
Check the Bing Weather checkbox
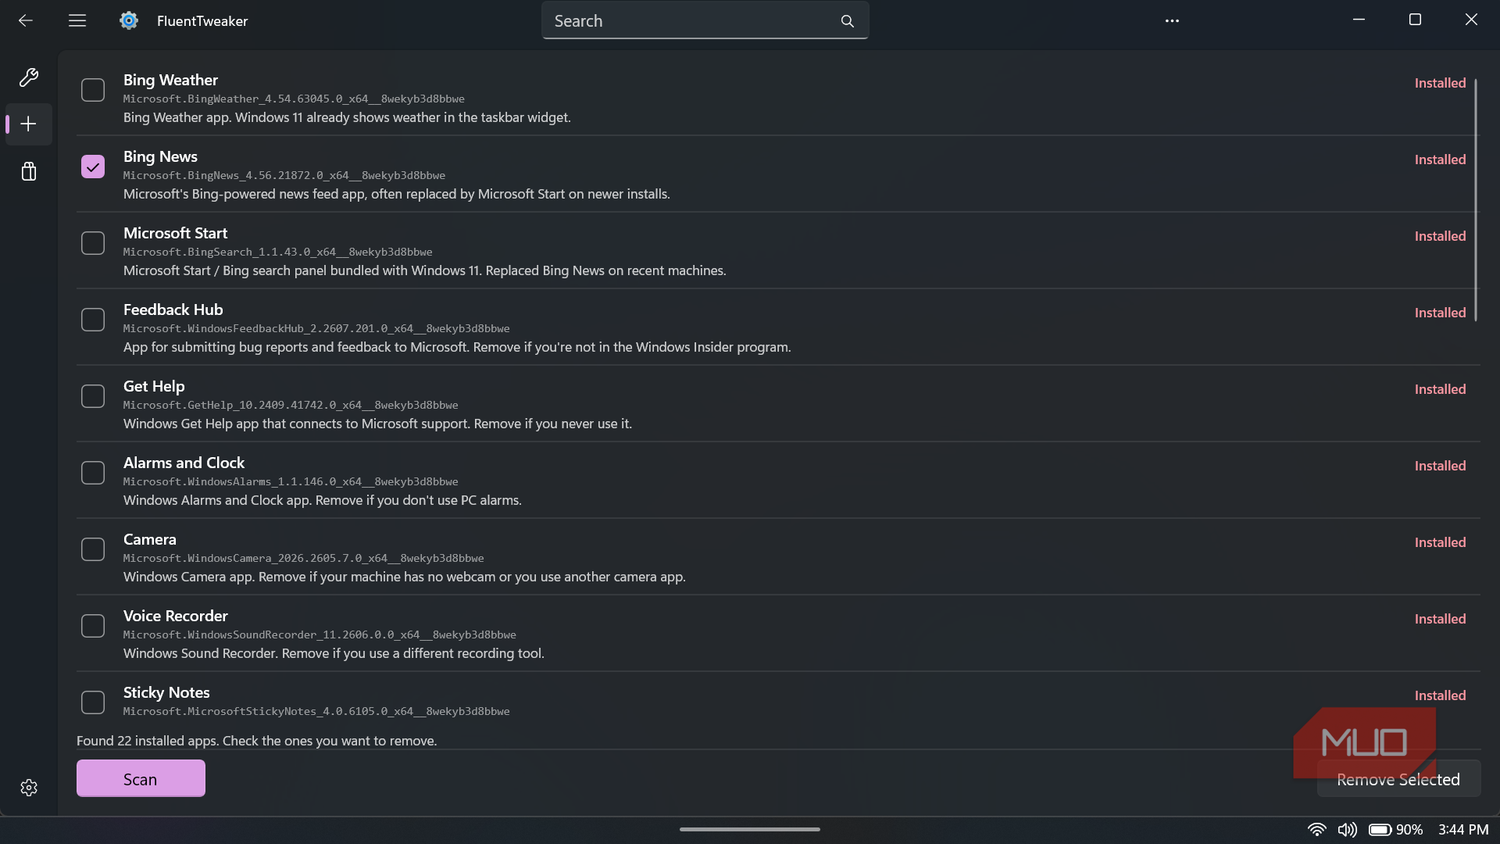point(93,90)
